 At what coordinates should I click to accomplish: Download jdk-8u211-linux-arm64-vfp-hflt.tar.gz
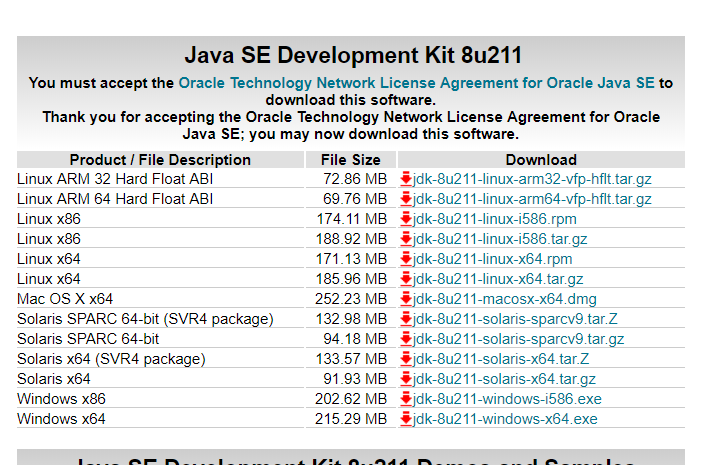pos(532,199)
